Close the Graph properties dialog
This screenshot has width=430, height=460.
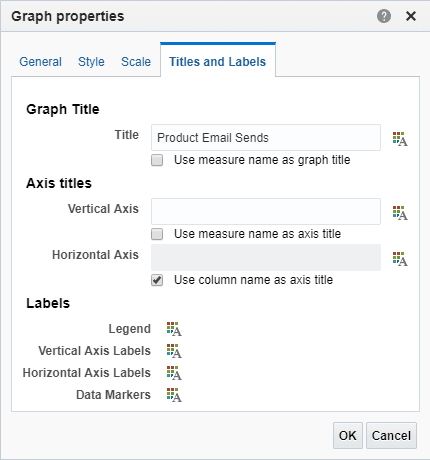[x=411, y=16]
